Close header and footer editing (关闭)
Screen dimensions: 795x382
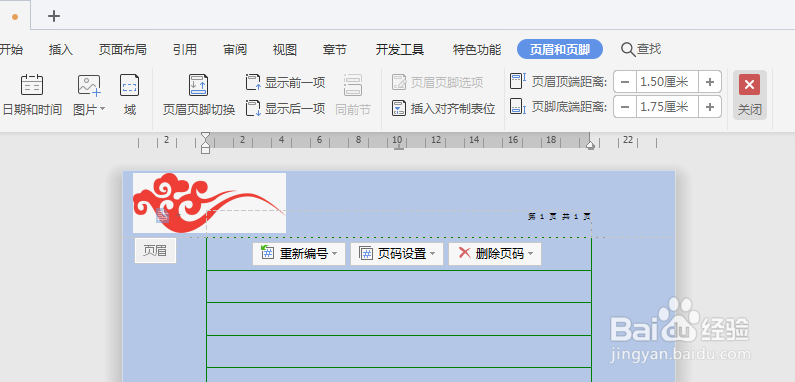click(749, 95)
